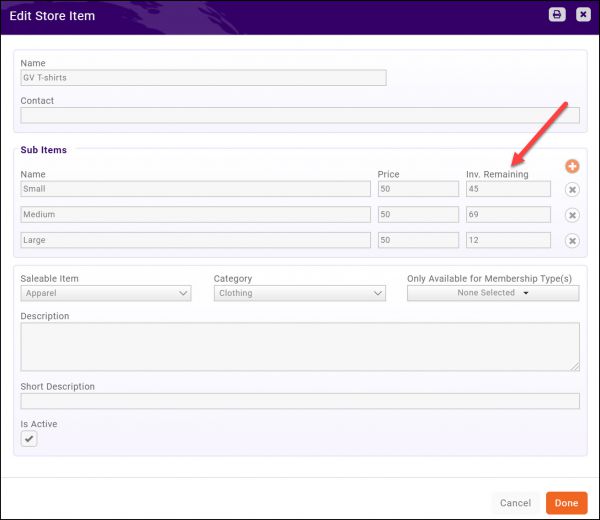Click the print icon in the title bar
Viewport: 600px width, 520px height.
[557, 15]
